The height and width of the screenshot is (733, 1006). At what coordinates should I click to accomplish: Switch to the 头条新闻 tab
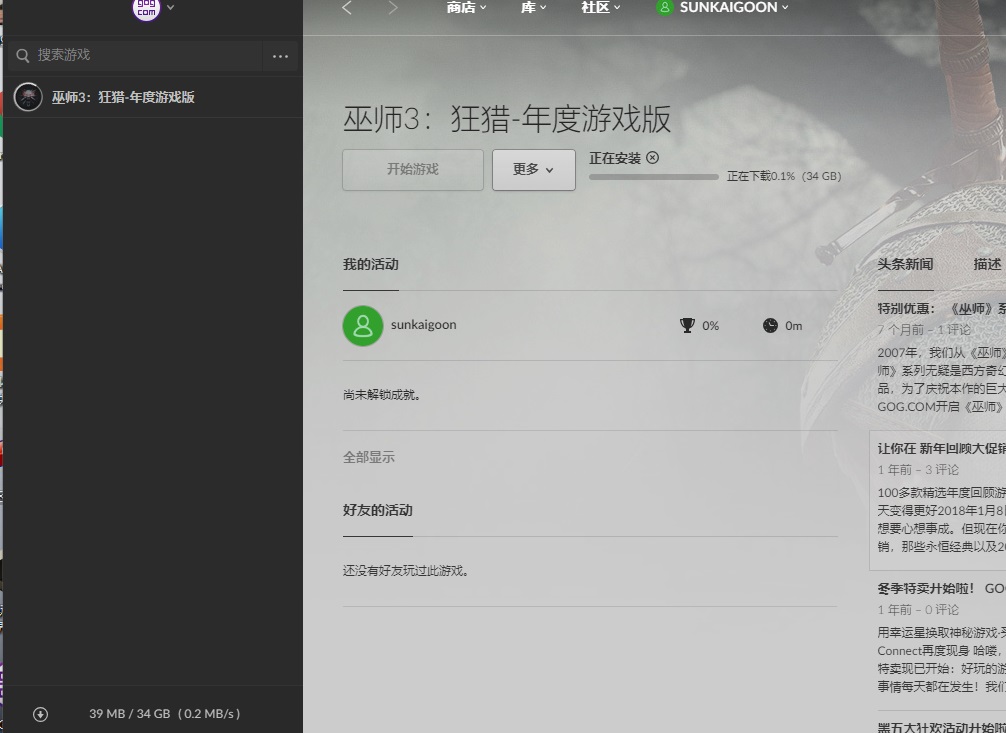(x=905, y=264)
